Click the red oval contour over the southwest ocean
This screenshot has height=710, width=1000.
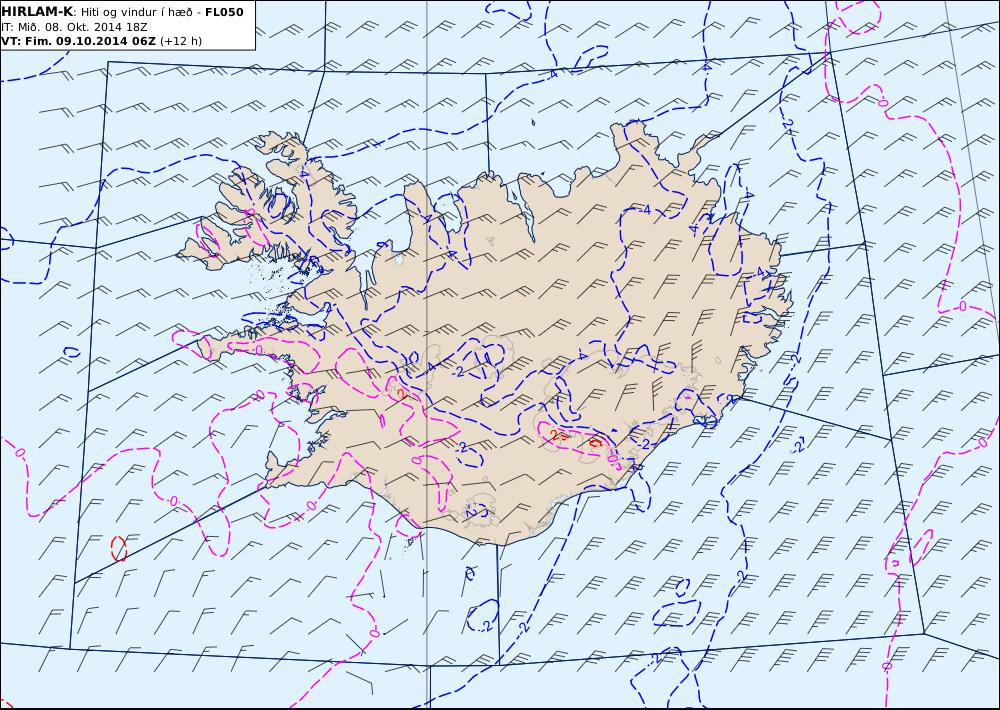point(119,548)
